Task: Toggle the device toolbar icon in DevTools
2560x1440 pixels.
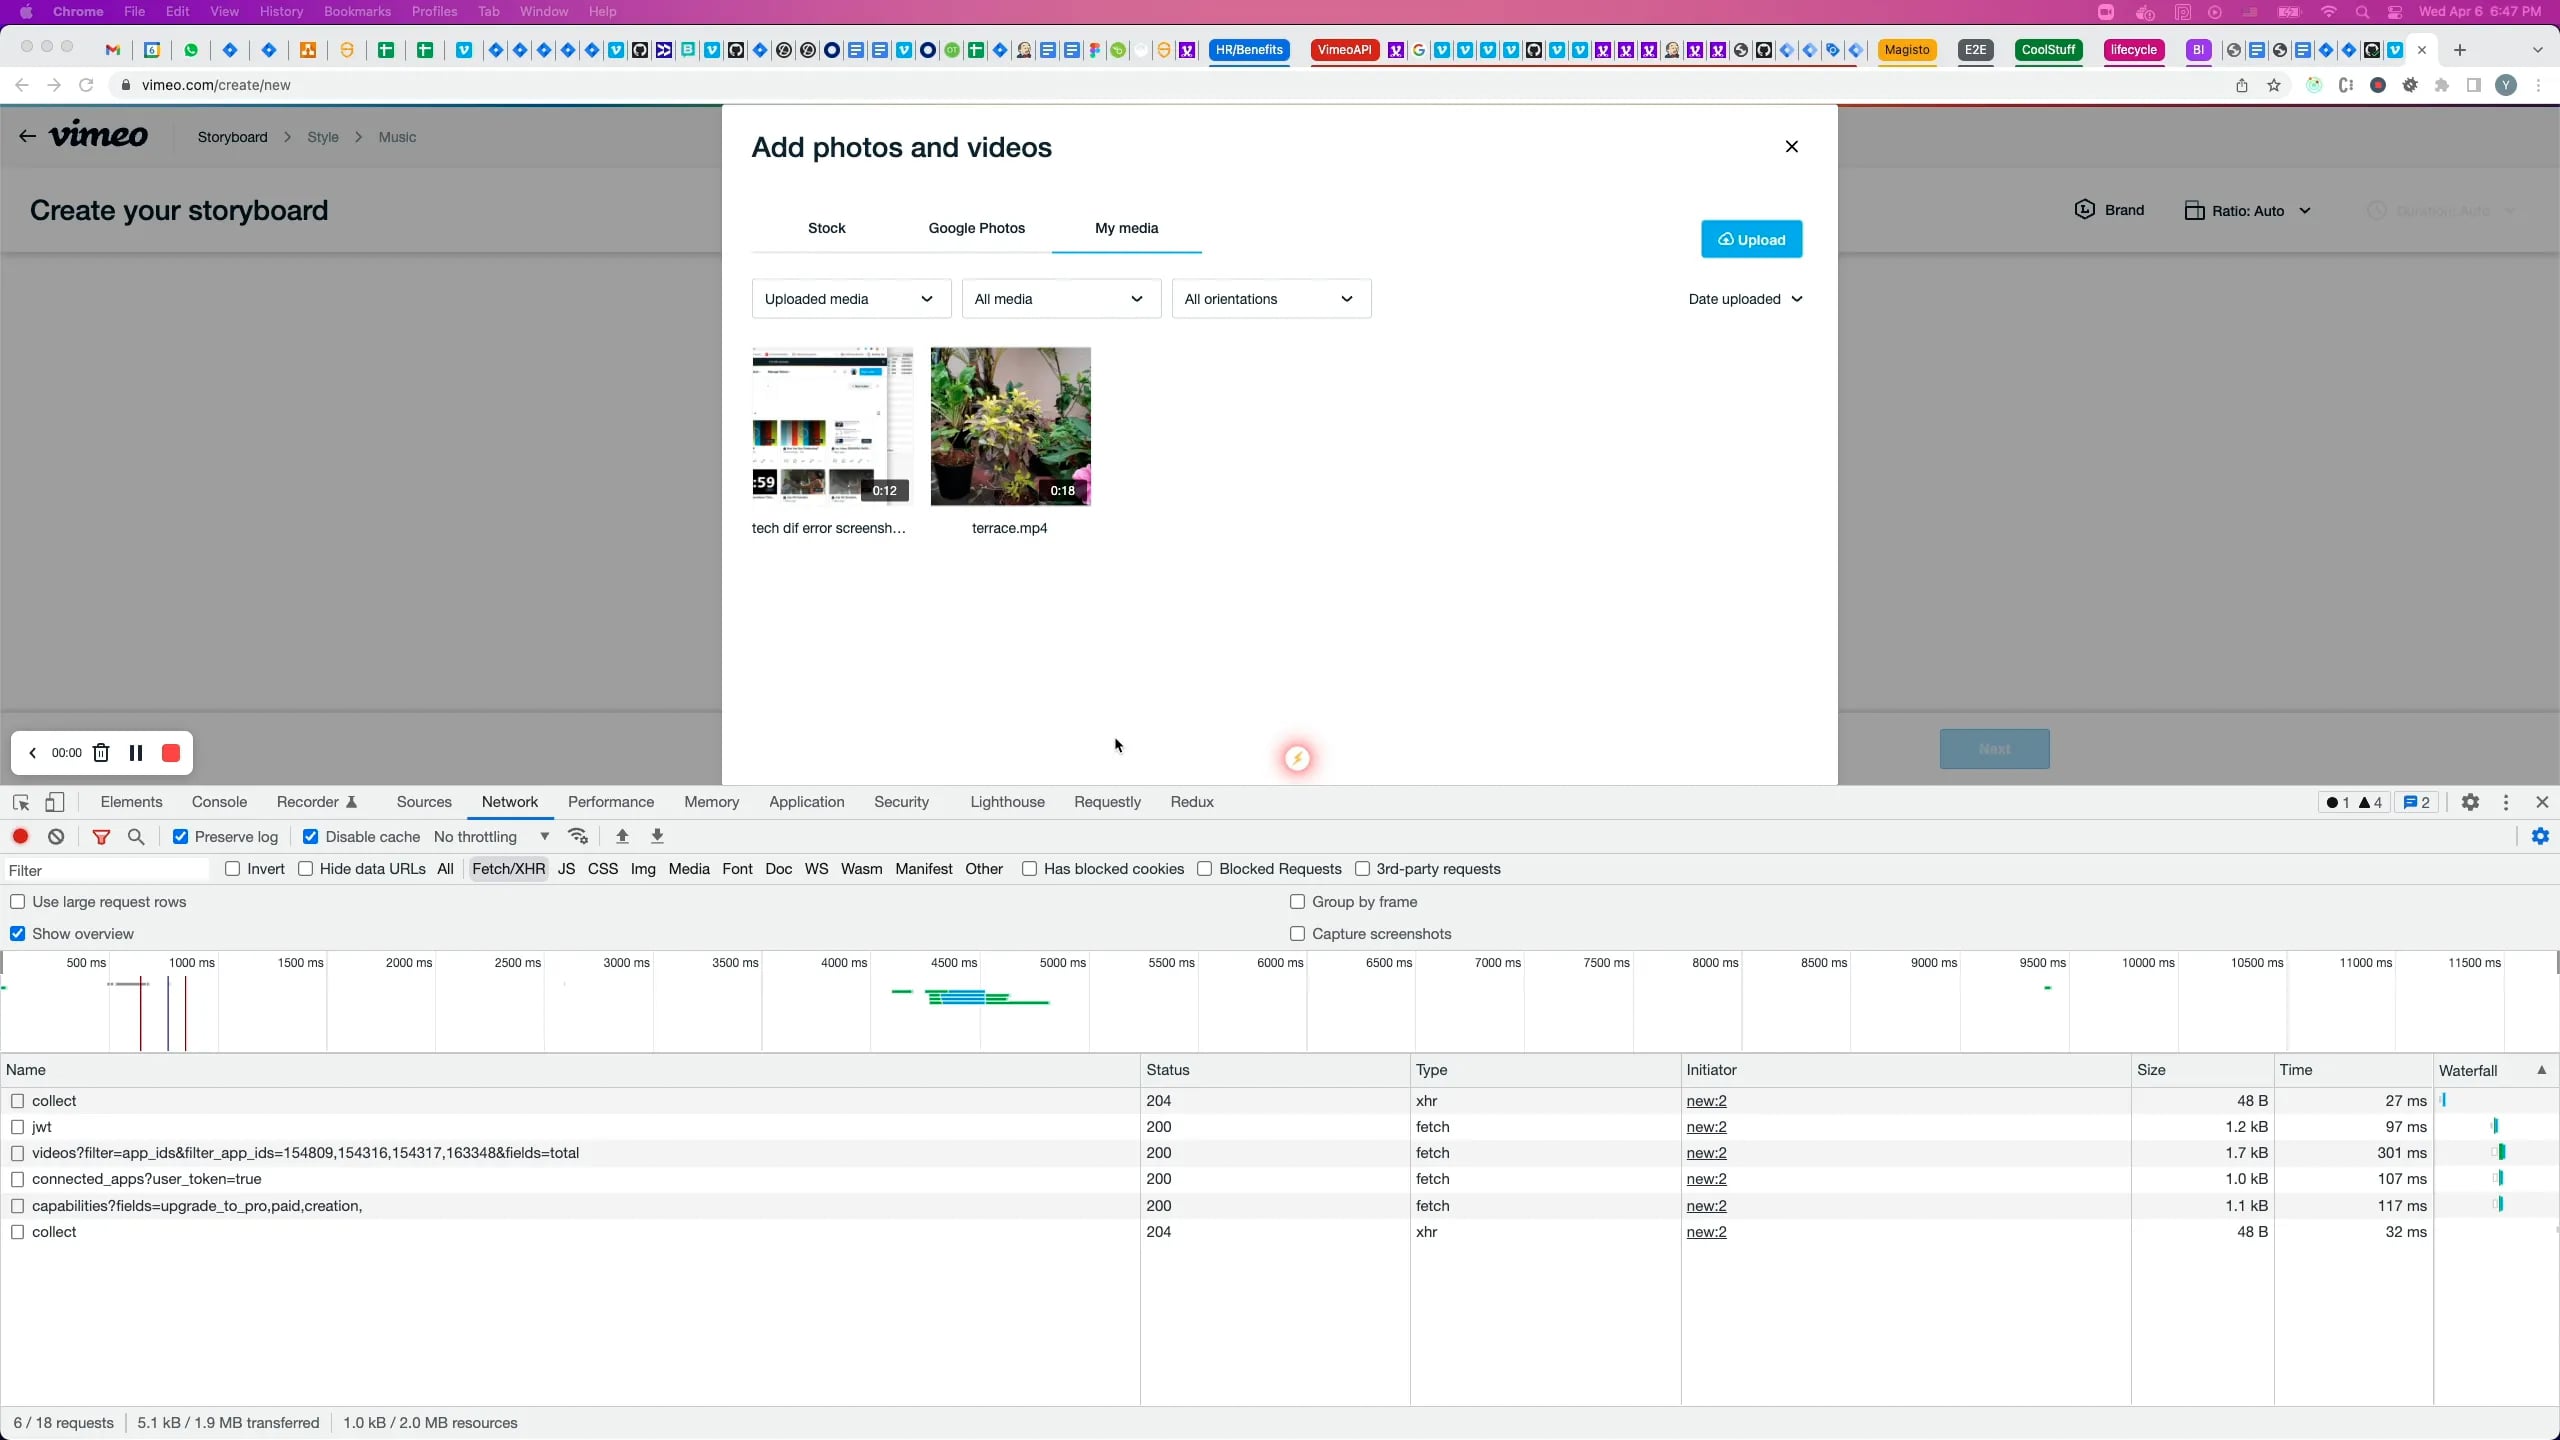Action: 55,802
